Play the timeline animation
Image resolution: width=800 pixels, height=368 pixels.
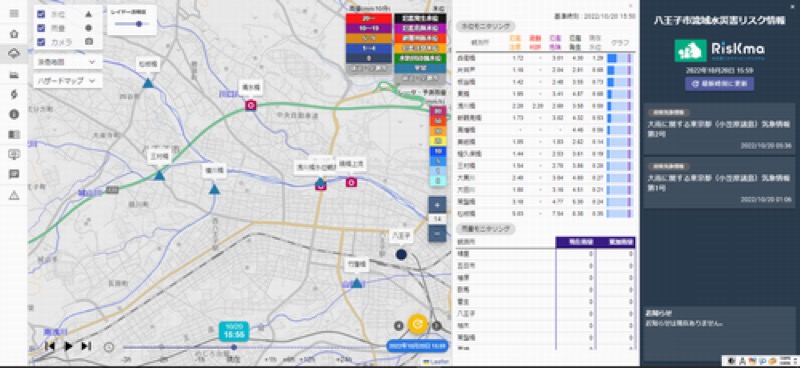pyautogui.click(x=68, y=346)
